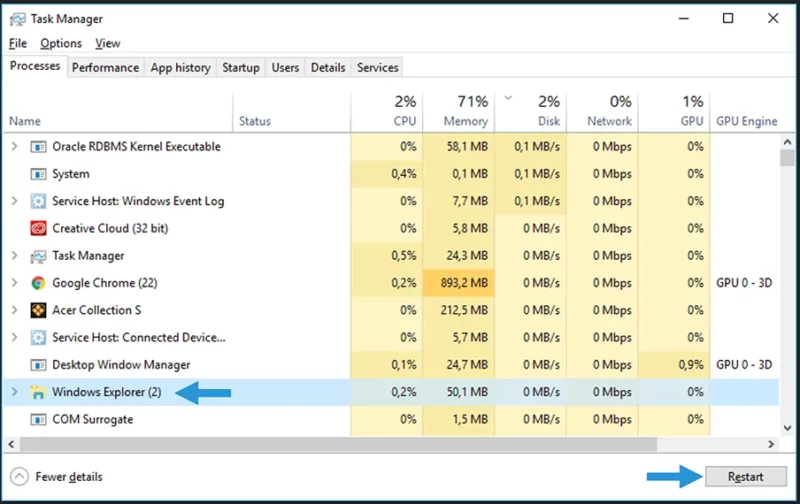This screenshot has width=800, height=504.
Task: Sort by the Name column header
Action: click(x=118, y=112)
